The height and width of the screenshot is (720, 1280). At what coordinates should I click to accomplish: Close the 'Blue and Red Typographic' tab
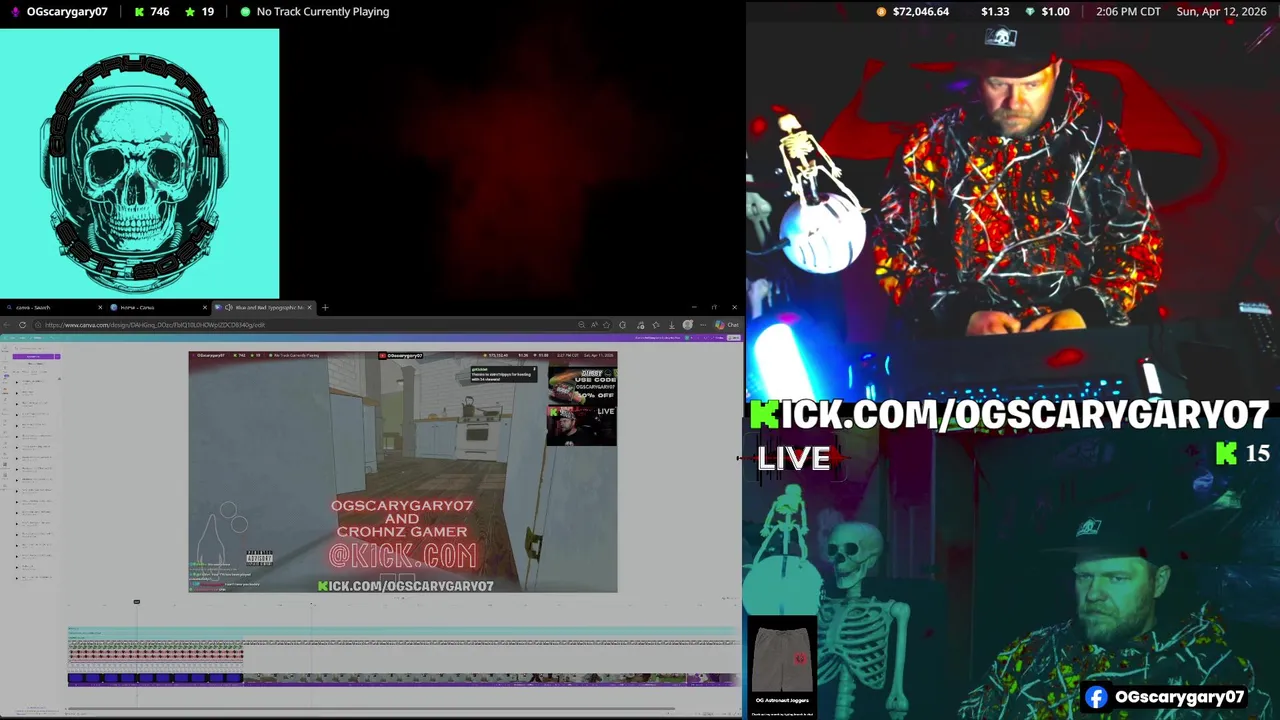coord(310,307)
